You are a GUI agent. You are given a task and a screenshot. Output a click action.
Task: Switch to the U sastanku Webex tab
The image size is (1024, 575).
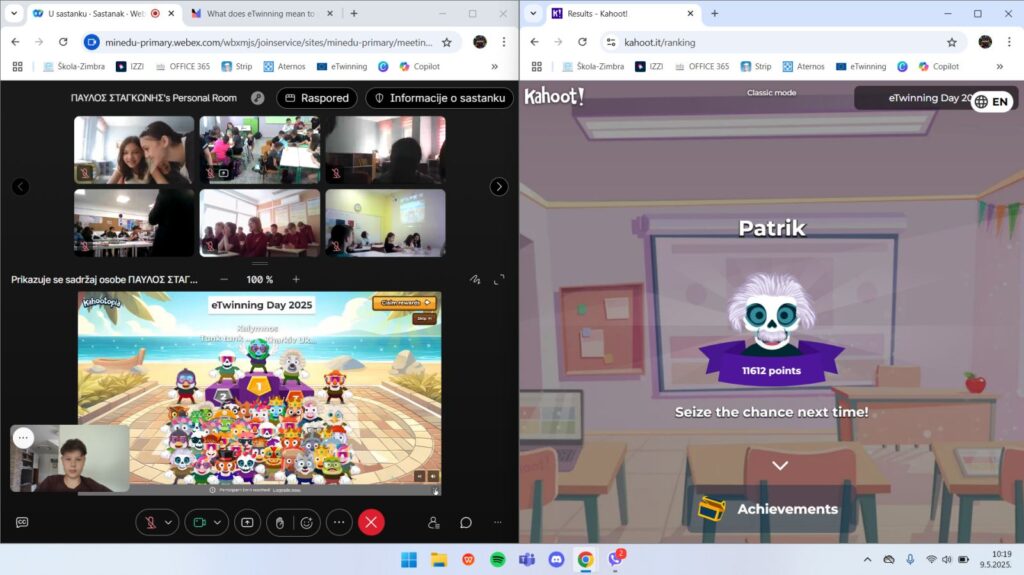95,13
